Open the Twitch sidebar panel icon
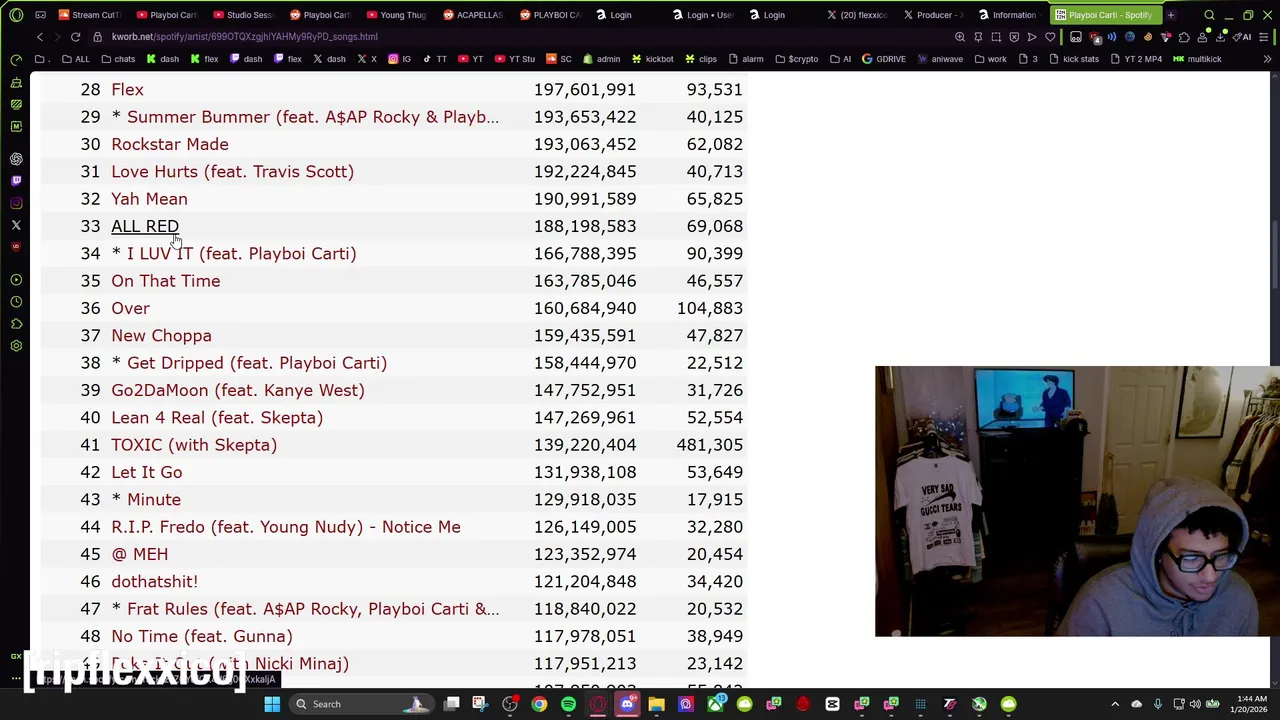 (16, 181)
